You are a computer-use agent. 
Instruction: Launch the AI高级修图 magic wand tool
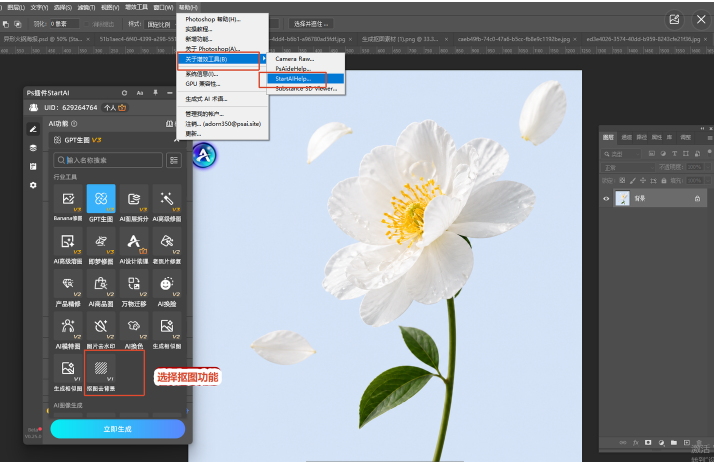(x=167, y=203)
